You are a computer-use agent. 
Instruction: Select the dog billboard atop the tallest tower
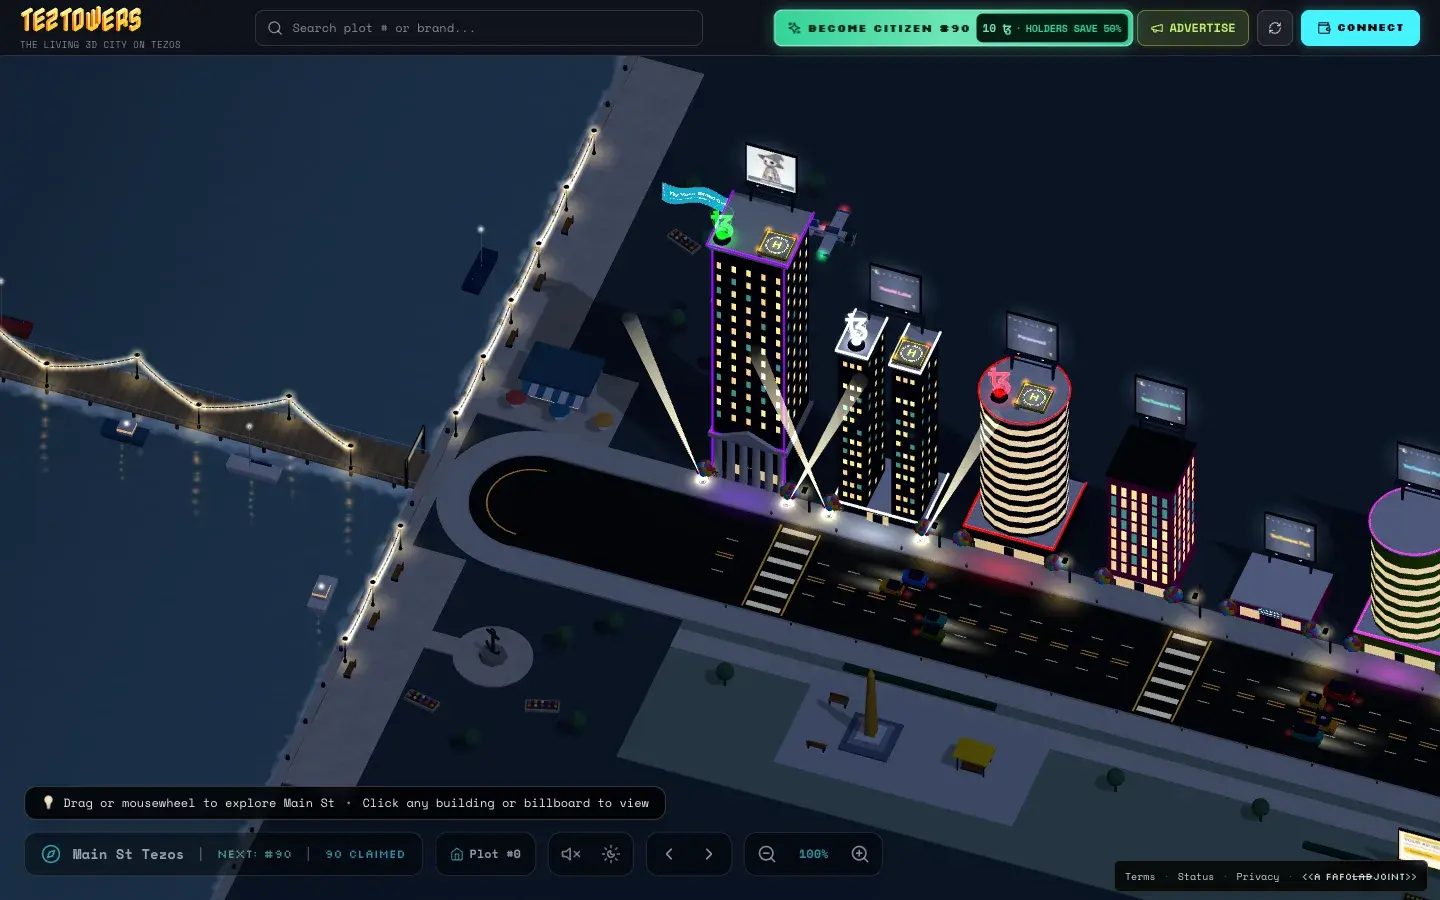[x=771, y=168]
